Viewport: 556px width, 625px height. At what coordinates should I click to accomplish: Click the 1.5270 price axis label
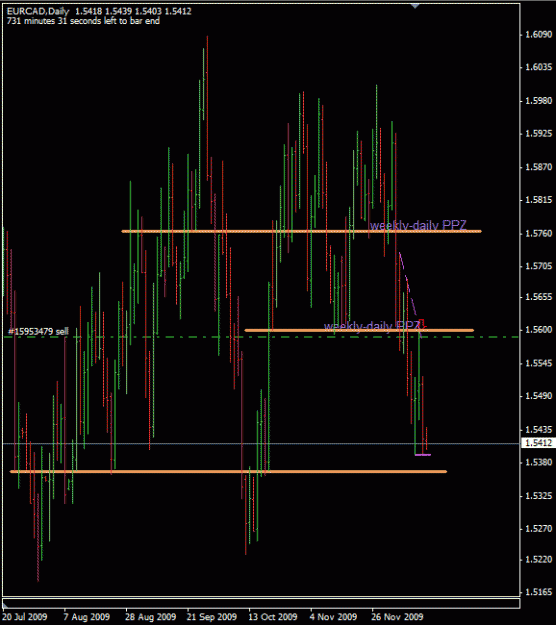[x=538, y=529]
